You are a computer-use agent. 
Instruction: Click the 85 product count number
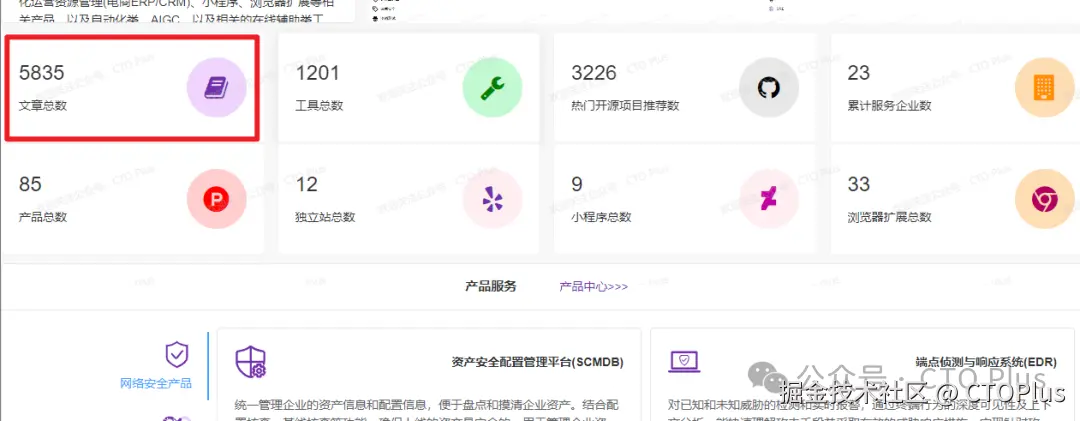pyautogui.click(x=30, y=184)
